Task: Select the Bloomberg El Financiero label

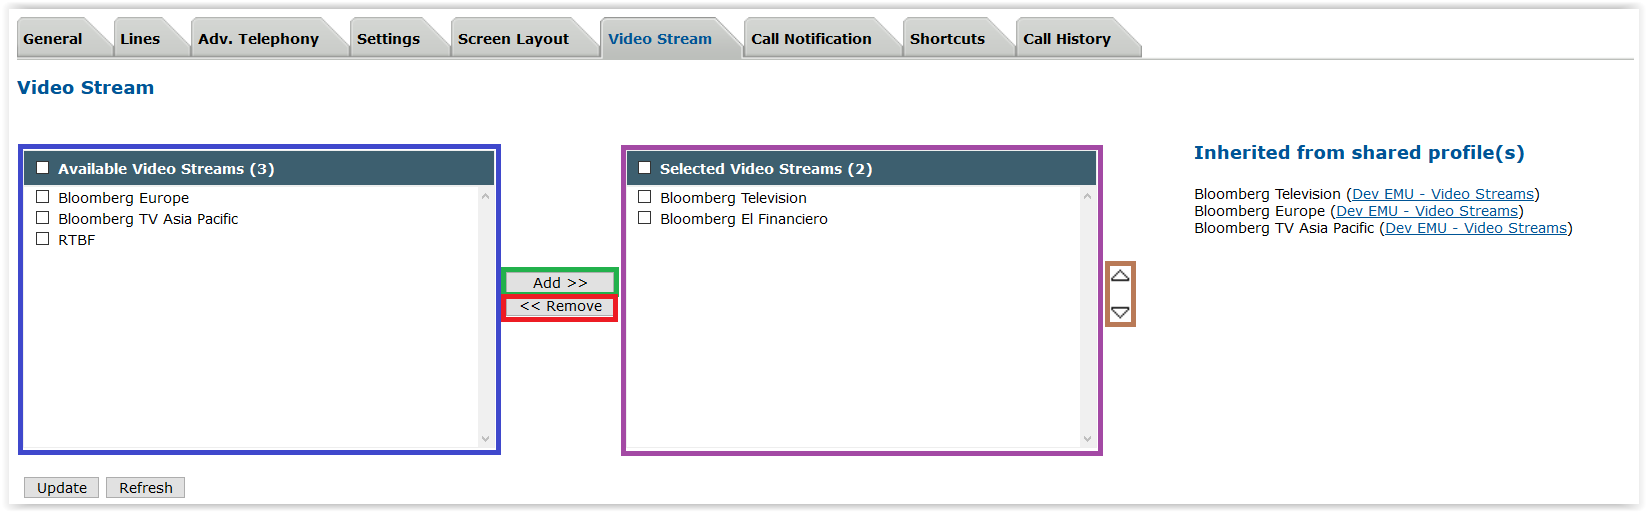Action: pyautogui.click(x=744, y=219)
